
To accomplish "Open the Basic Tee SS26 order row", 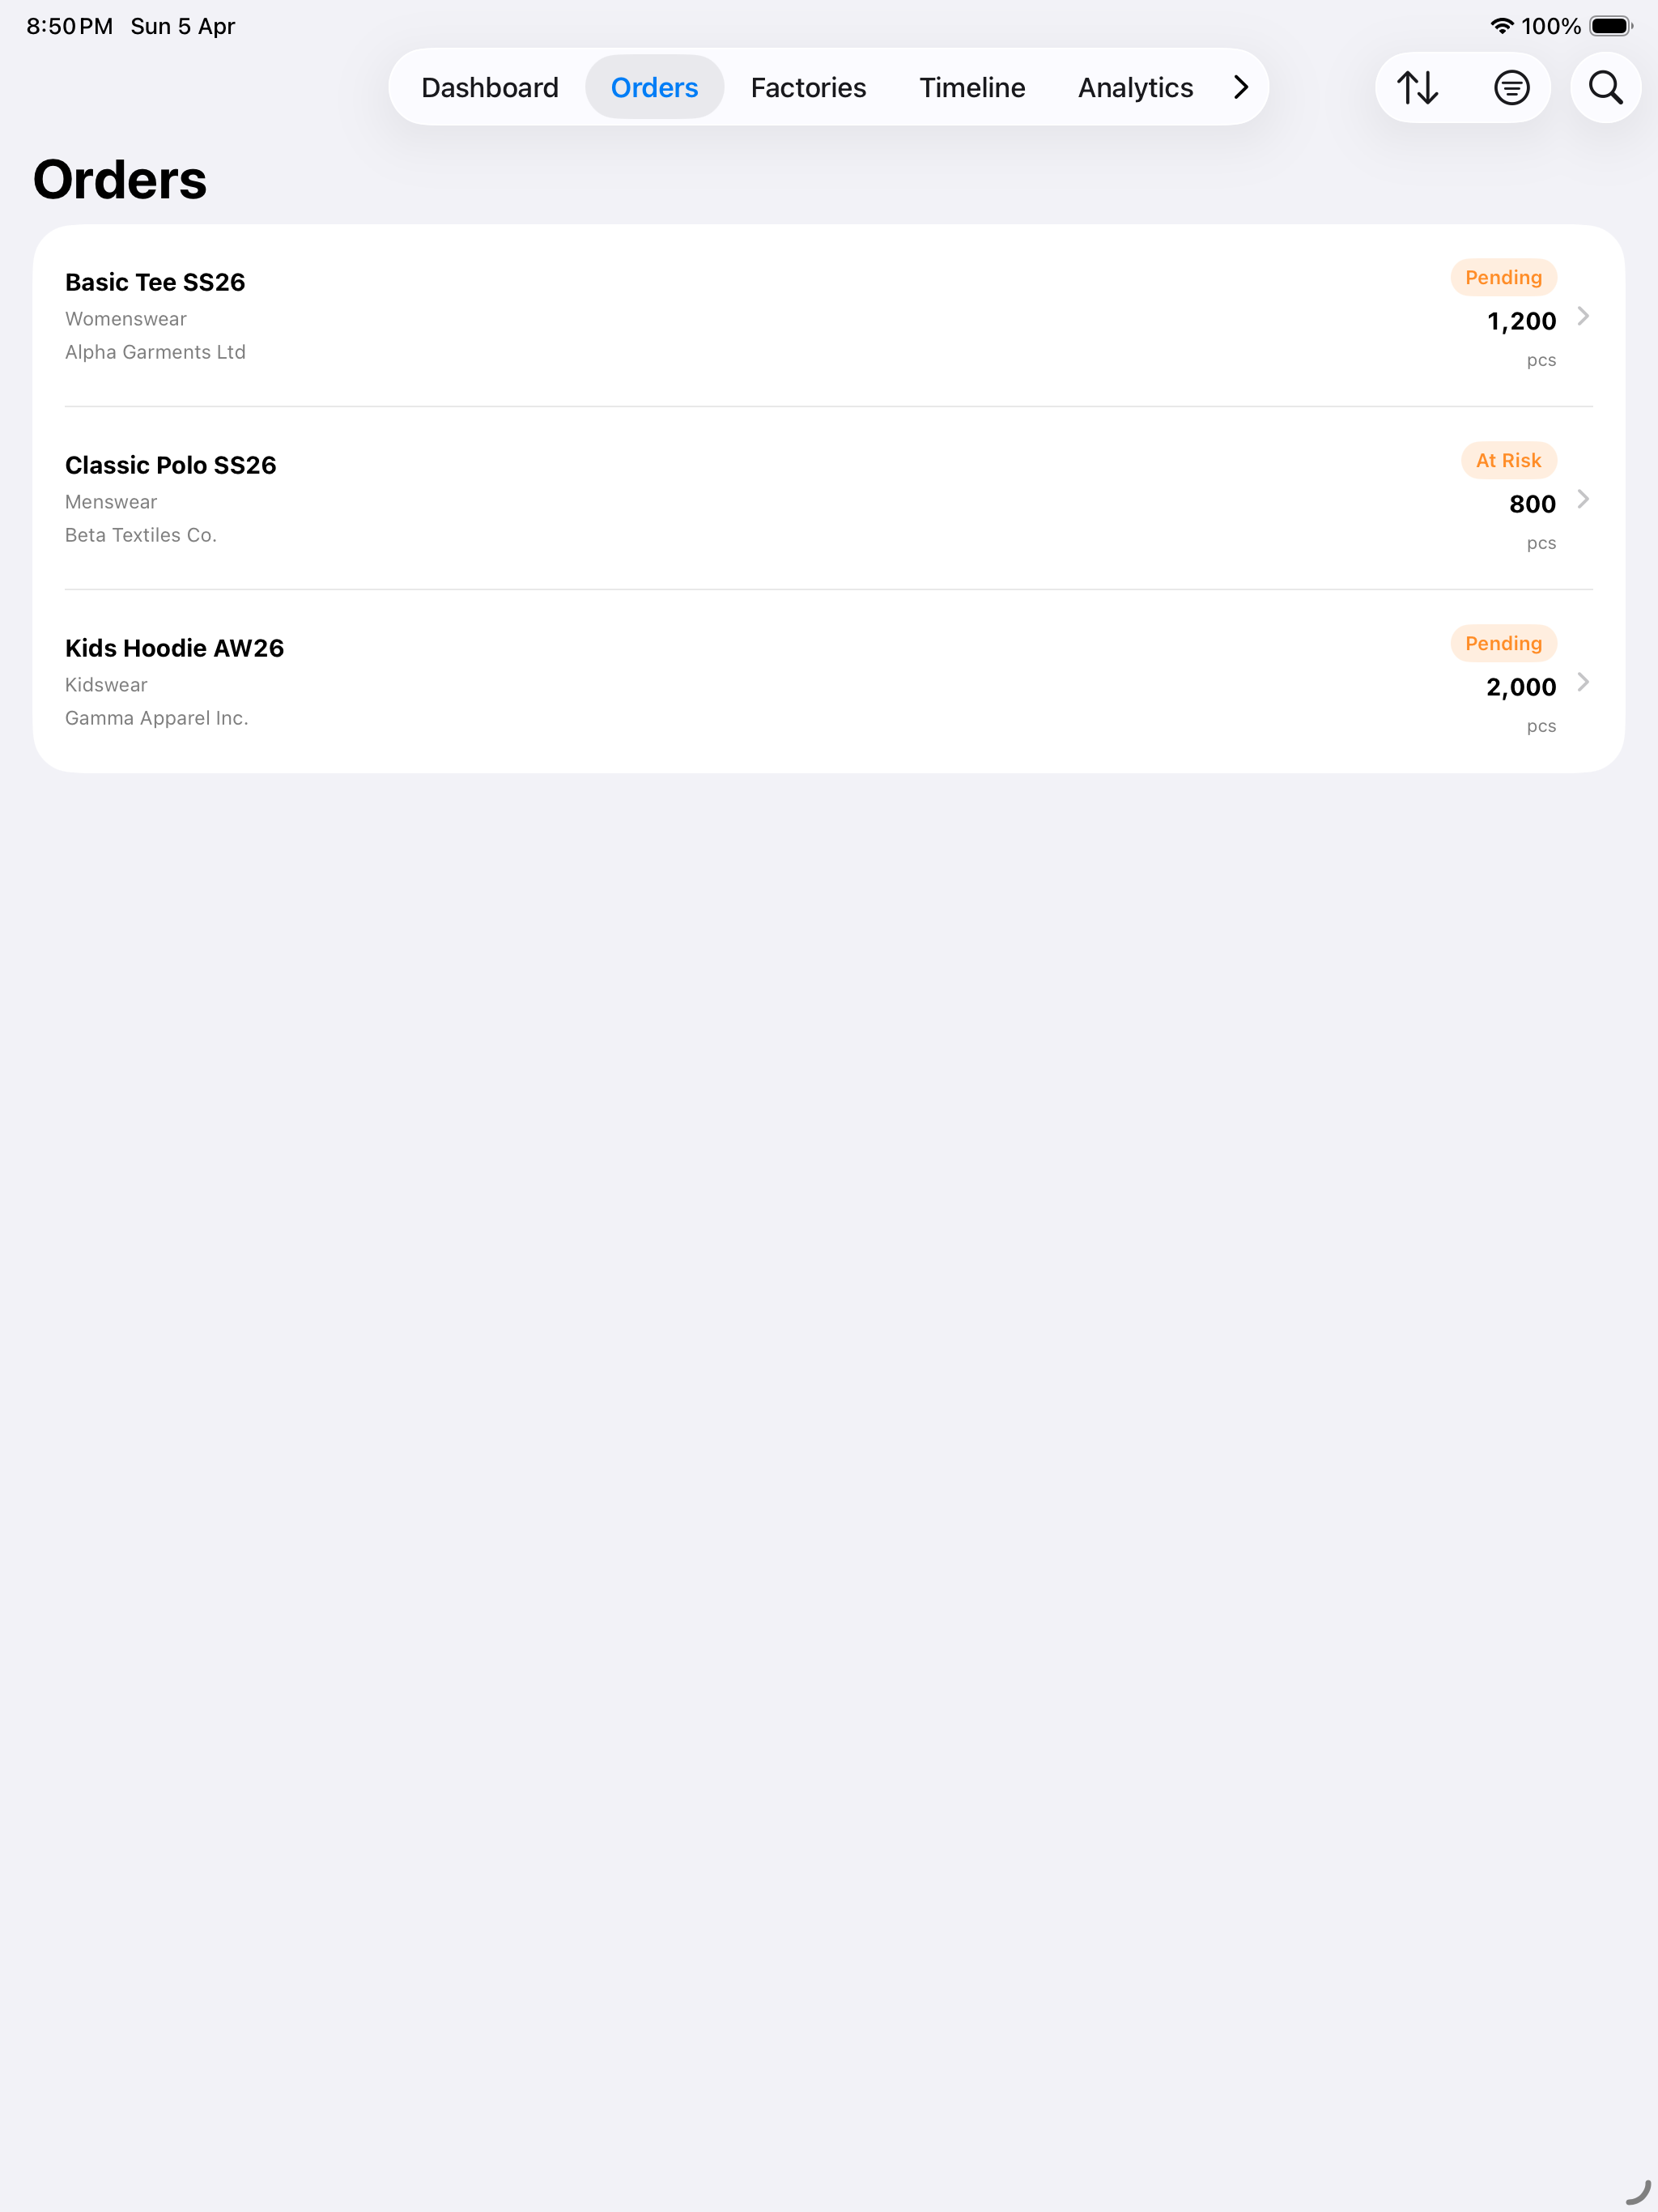I will point(829,316).
